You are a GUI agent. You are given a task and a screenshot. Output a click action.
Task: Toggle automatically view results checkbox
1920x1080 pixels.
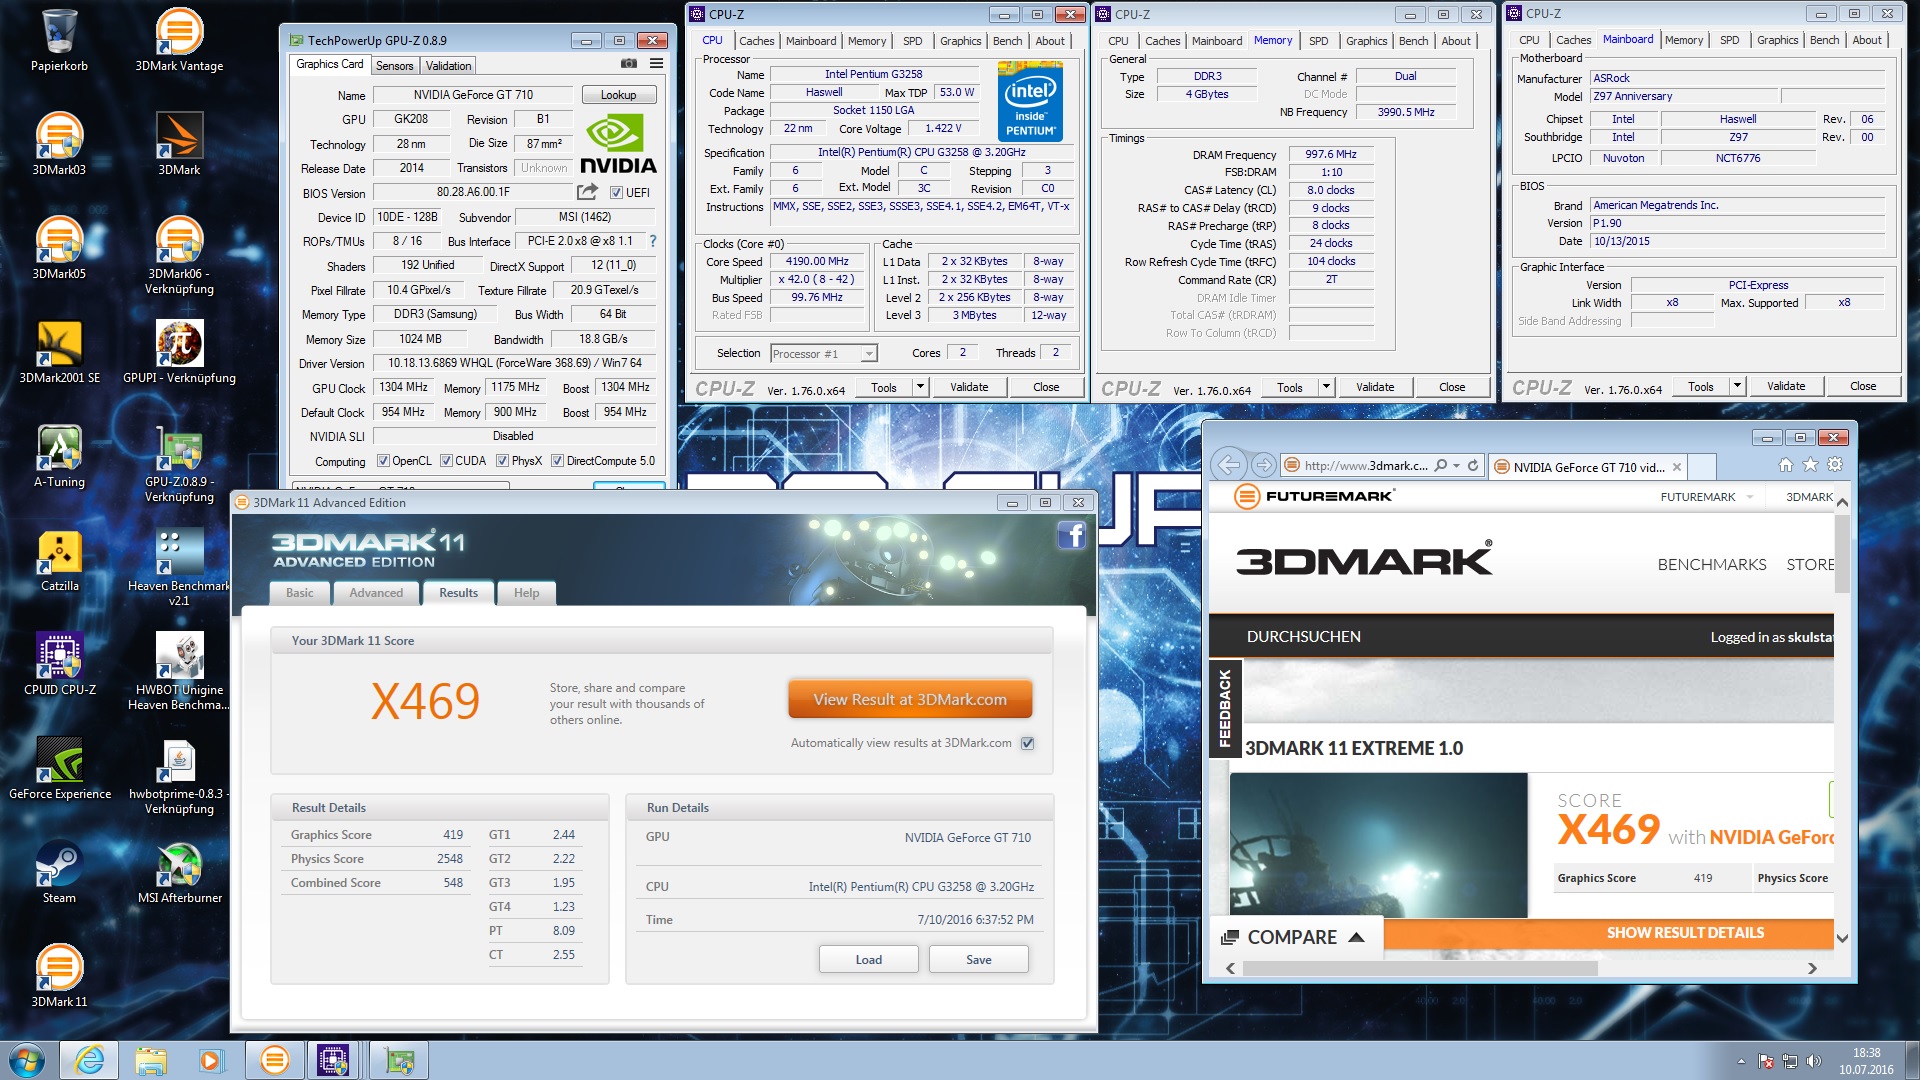pyautogui.click(x=1027, y=743)
